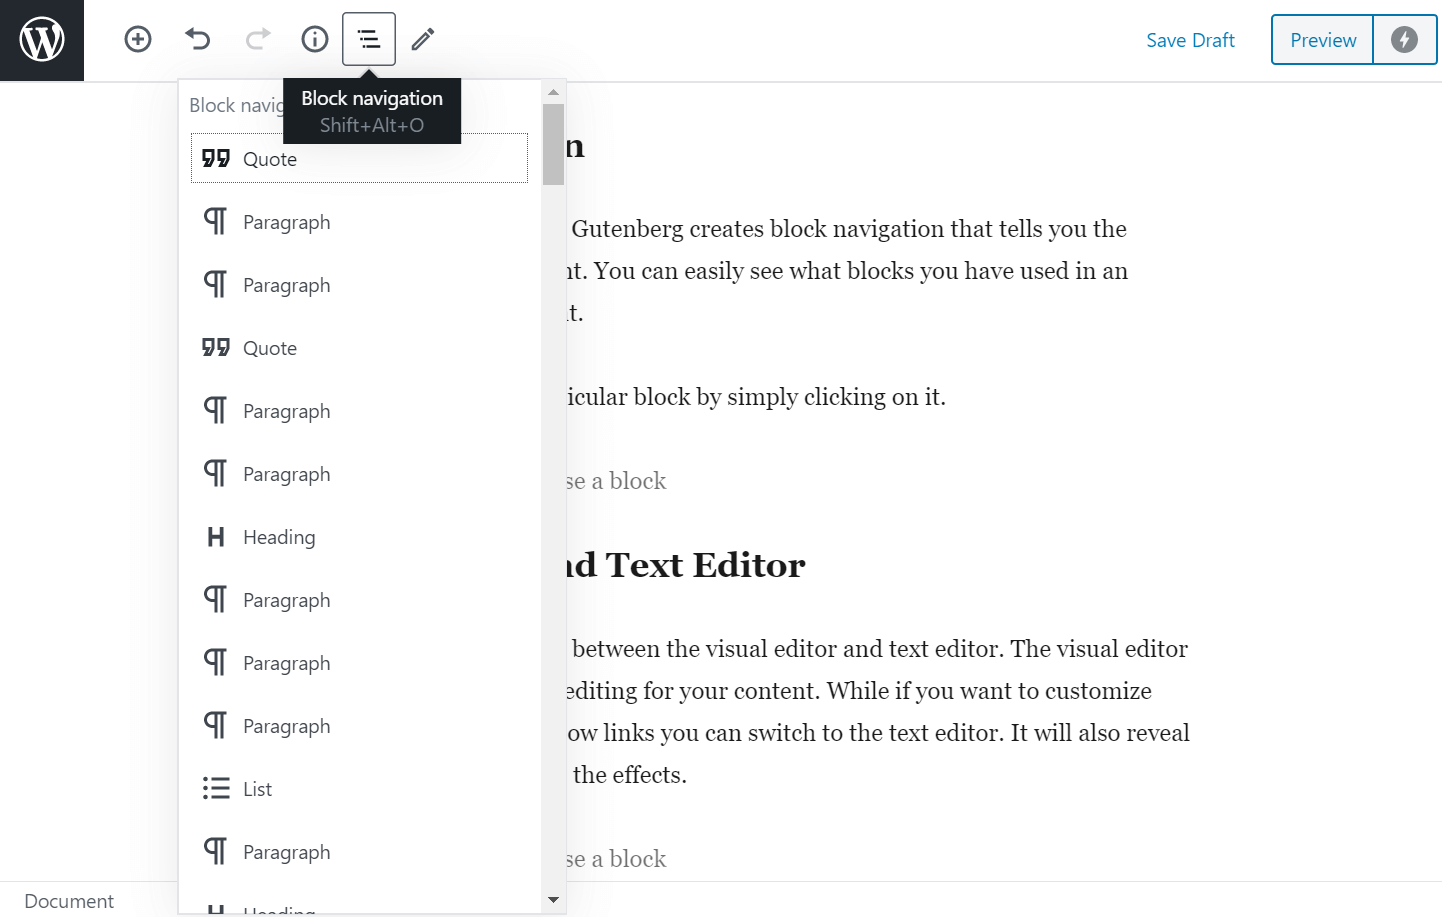
Task: Click the Undo arrow icon
Action: [197, 39]
